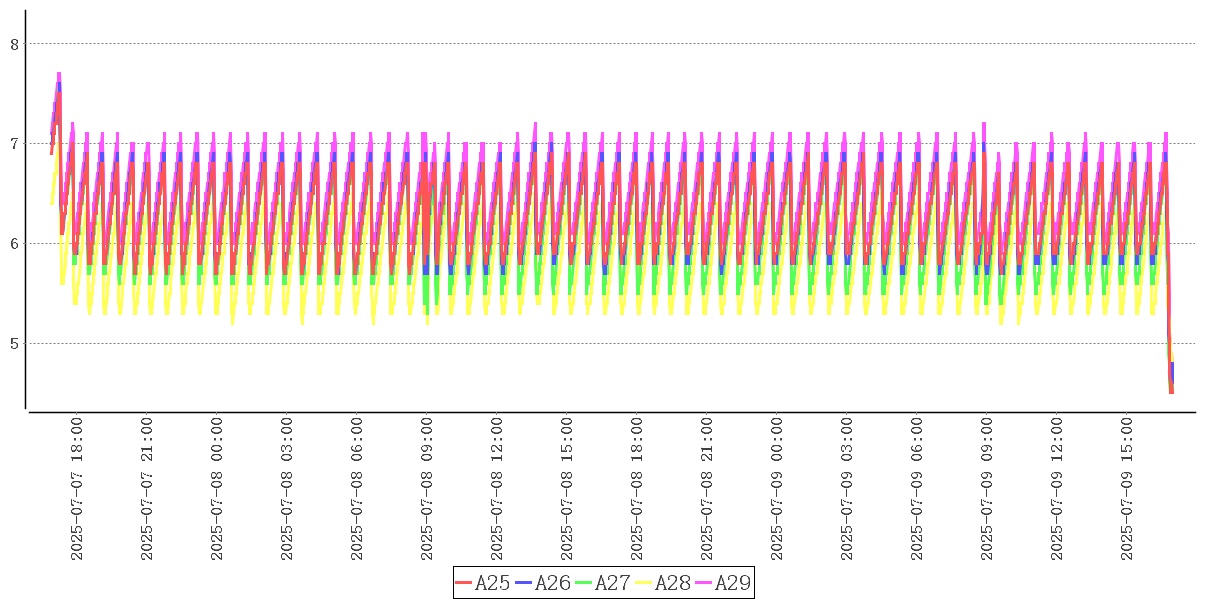Toggle the A26 series legend label

(552, 583)
